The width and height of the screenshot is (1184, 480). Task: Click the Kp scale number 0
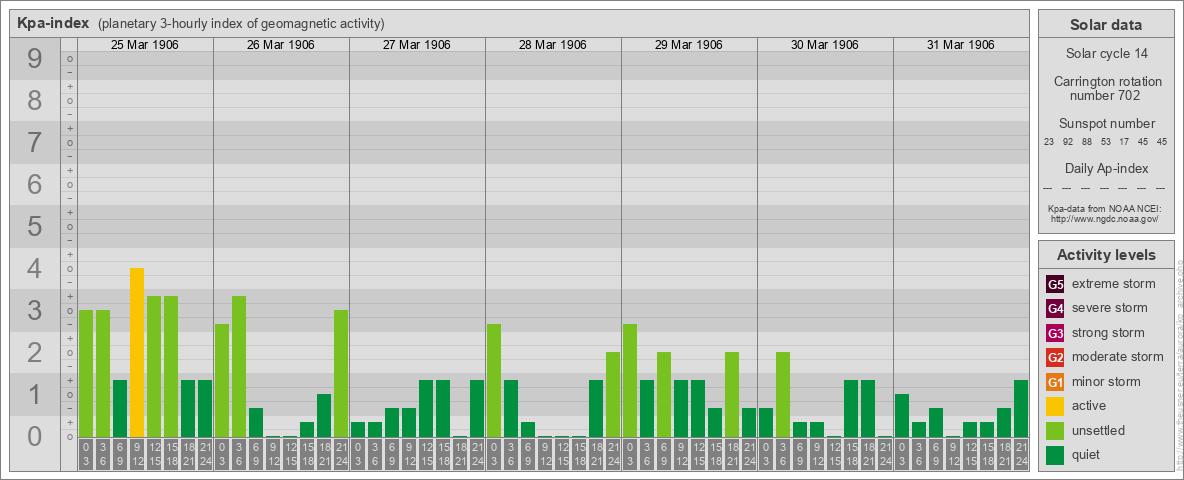(x=35, y=436)
